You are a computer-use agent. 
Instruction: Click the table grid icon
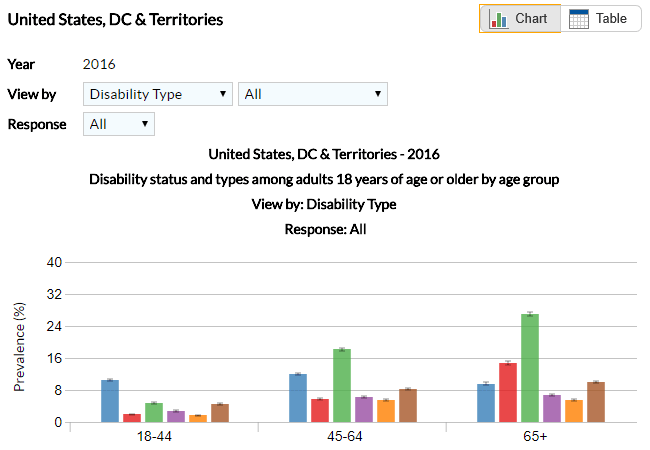pos(579,19)
